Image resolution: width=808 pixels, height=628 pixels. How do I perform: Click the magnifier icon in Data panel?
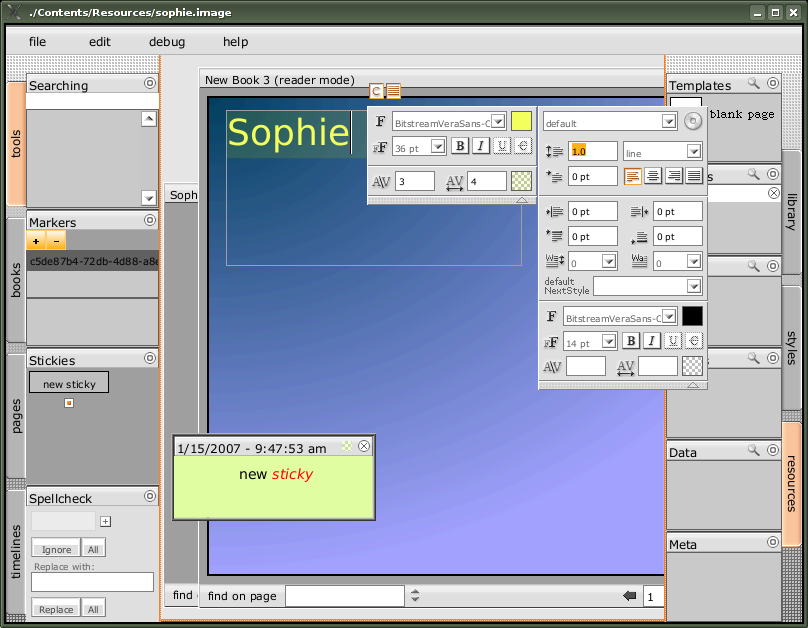753,450
